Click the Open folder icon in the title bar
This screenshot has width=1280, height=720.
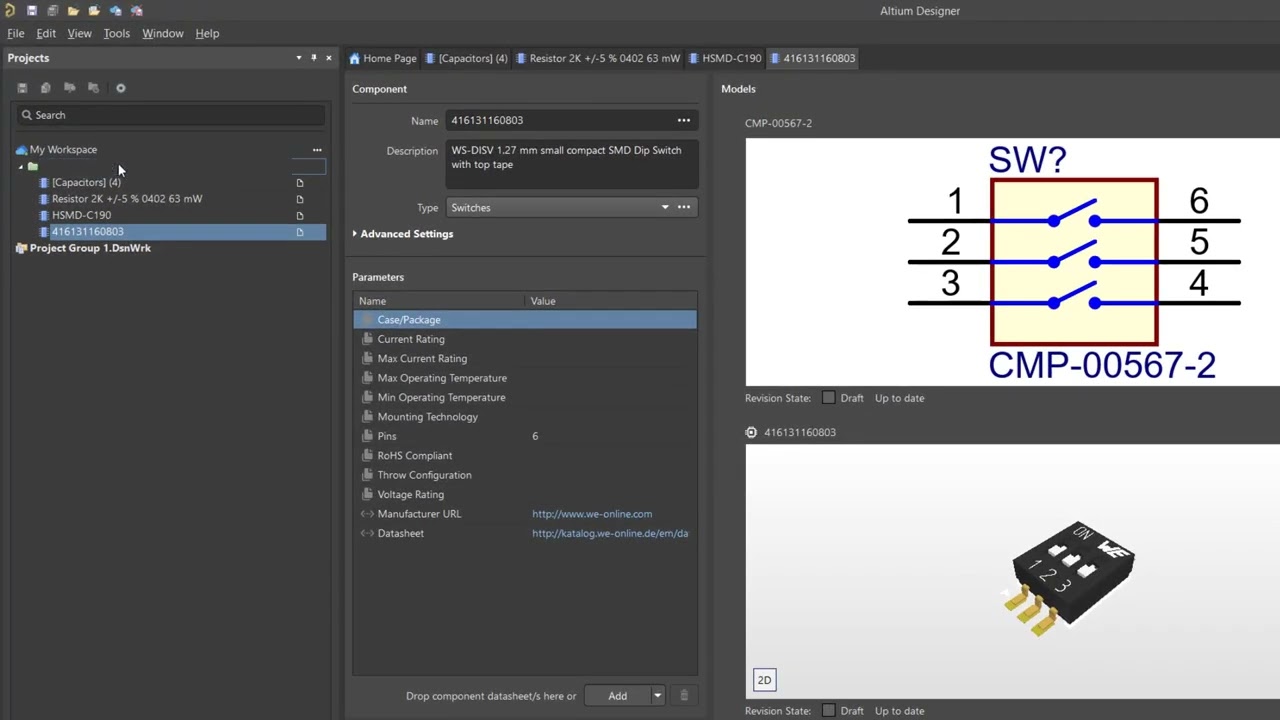pos(73,11)
